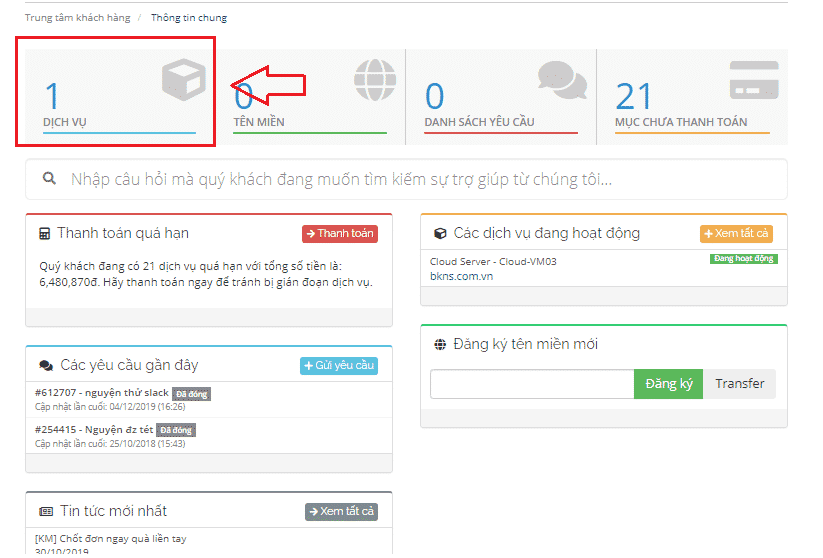Screen dimensions: 823x558
Task: Click comments icon beside Các yêu cầu gần đây
Action: coord(46,366)
